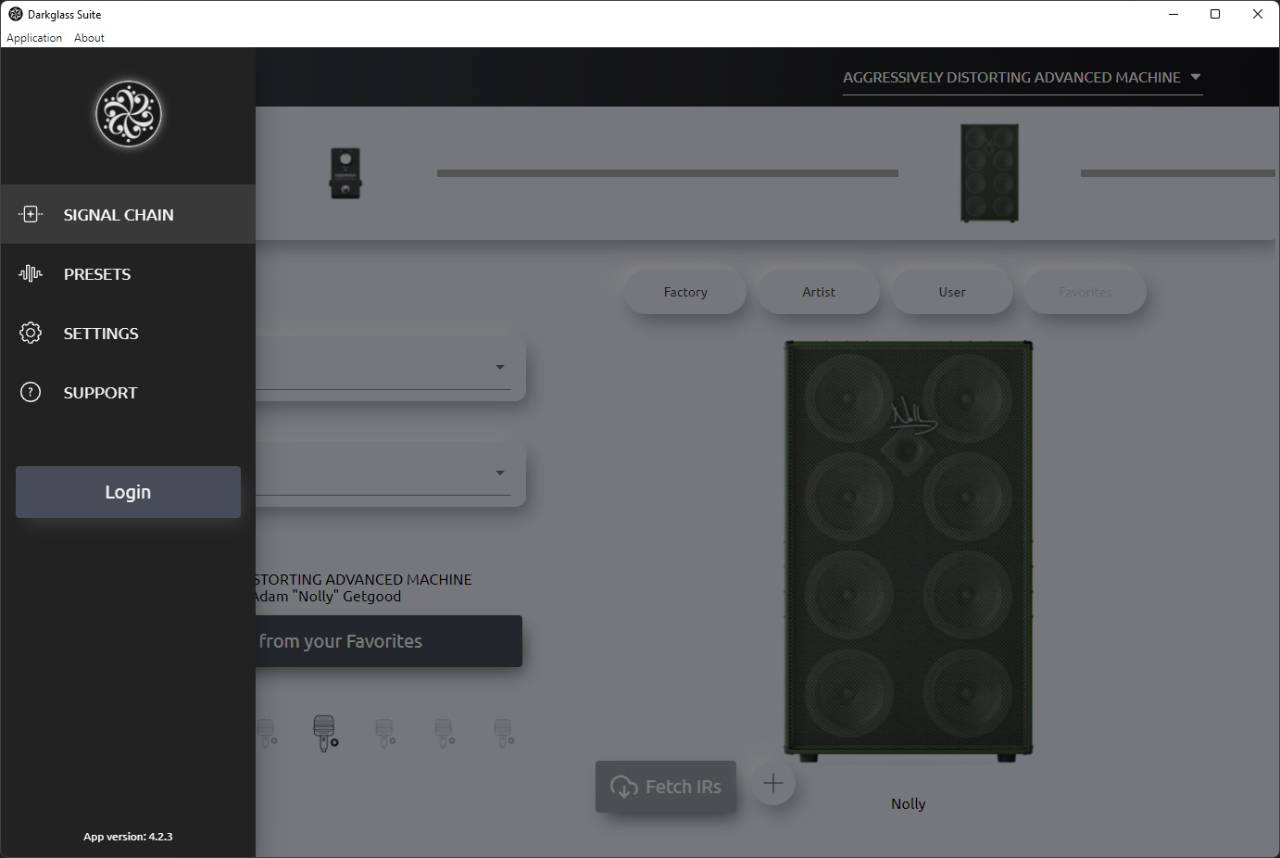Image resolution: width=1280 pixels, height=858 pixels.
Task: Open the Settings page
Action: tap(128, 333)
